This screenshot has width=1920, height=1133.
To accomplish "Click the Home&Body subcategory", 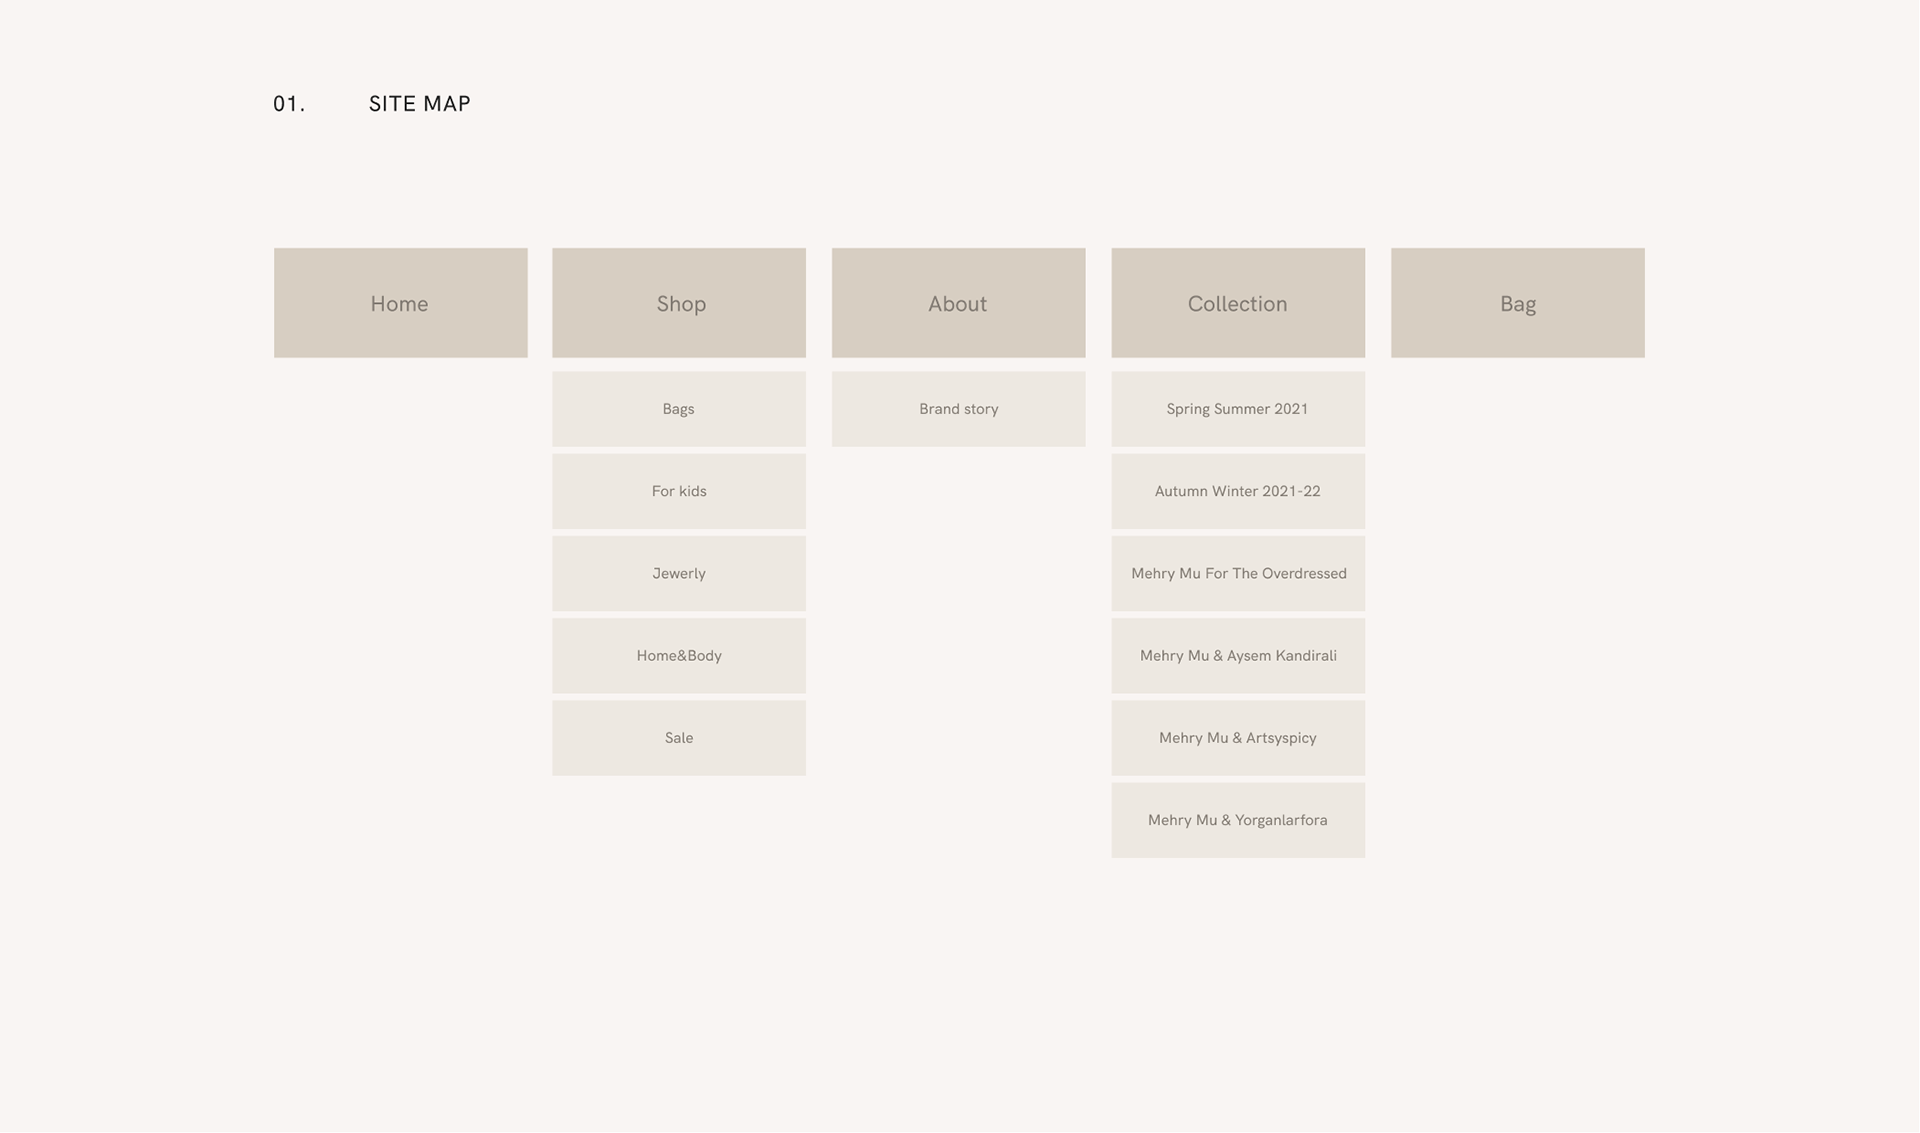I will [x=678, y=656].
